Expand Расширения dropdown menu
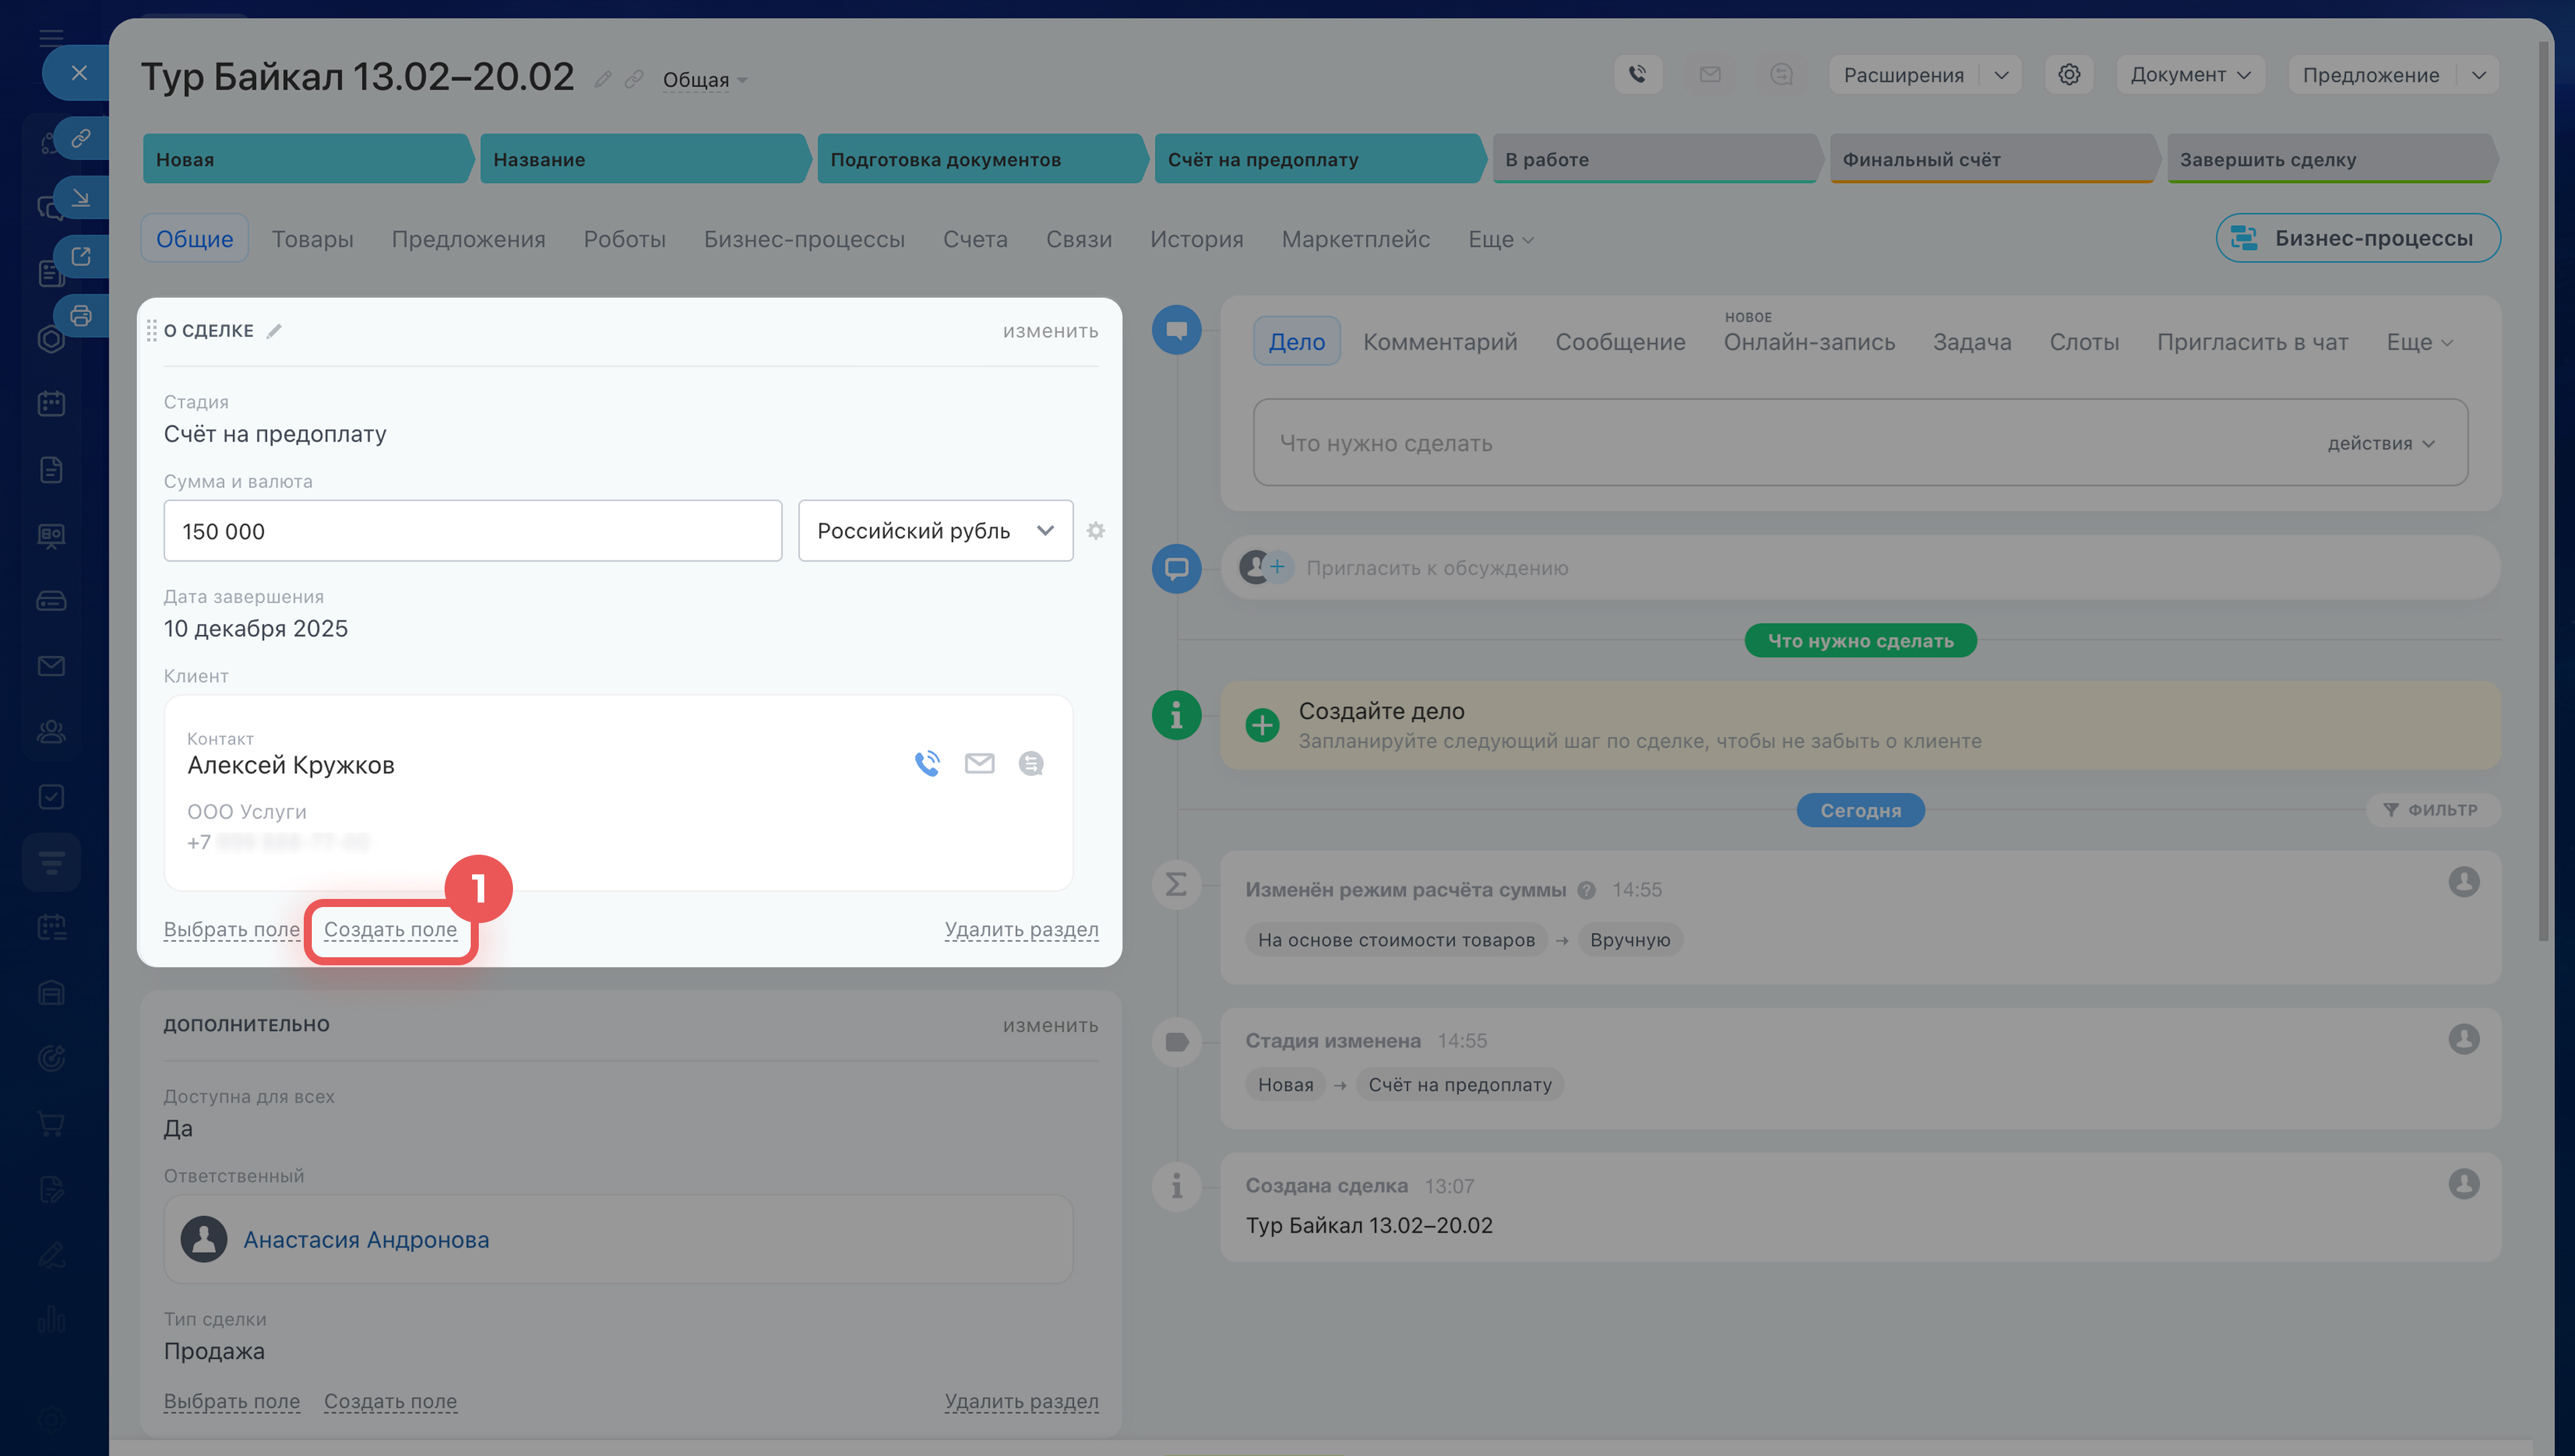Image resolution: width=2575 pixels, height=1456 pixels. tap(2001, 75)
